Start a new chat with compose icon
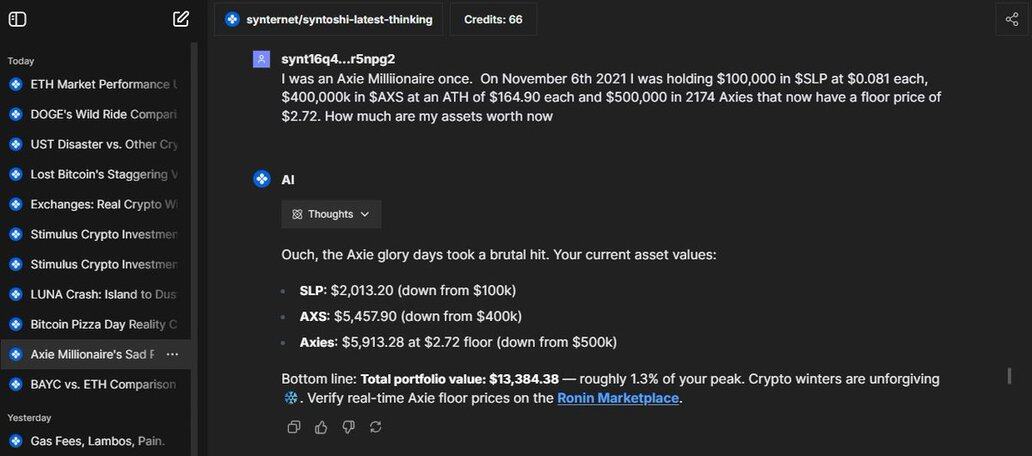Image resolution: width=1032 pixels, height=456 pixels. pyautogui.click(x=181, y=19)
